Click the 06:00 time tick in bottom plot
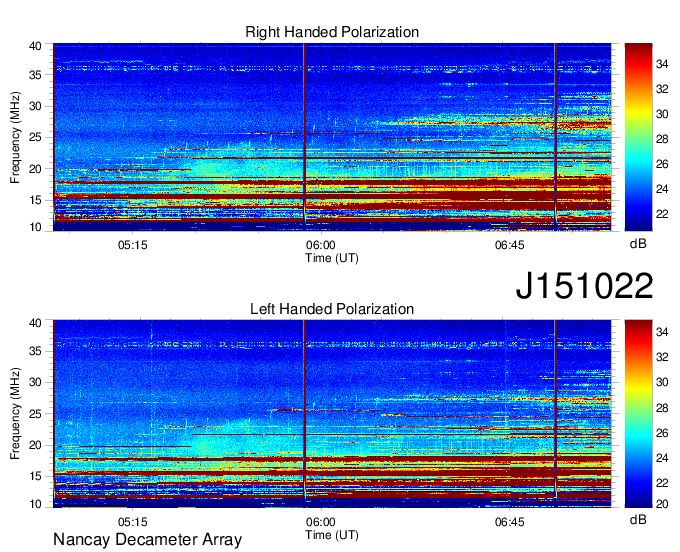680x552 pixels. [x=320, y=522]
